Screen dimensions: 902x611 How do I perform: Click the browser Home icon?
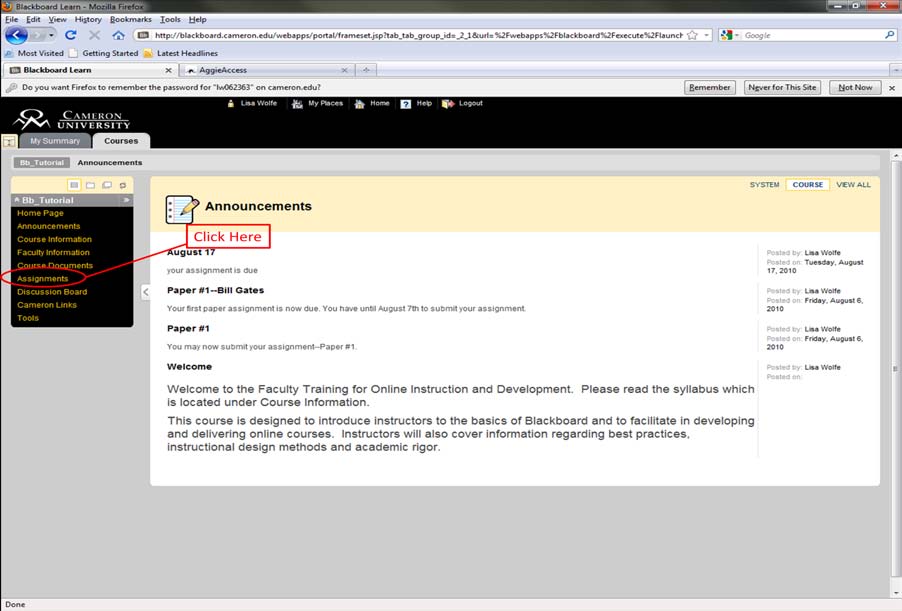click(x=119, y=35)
